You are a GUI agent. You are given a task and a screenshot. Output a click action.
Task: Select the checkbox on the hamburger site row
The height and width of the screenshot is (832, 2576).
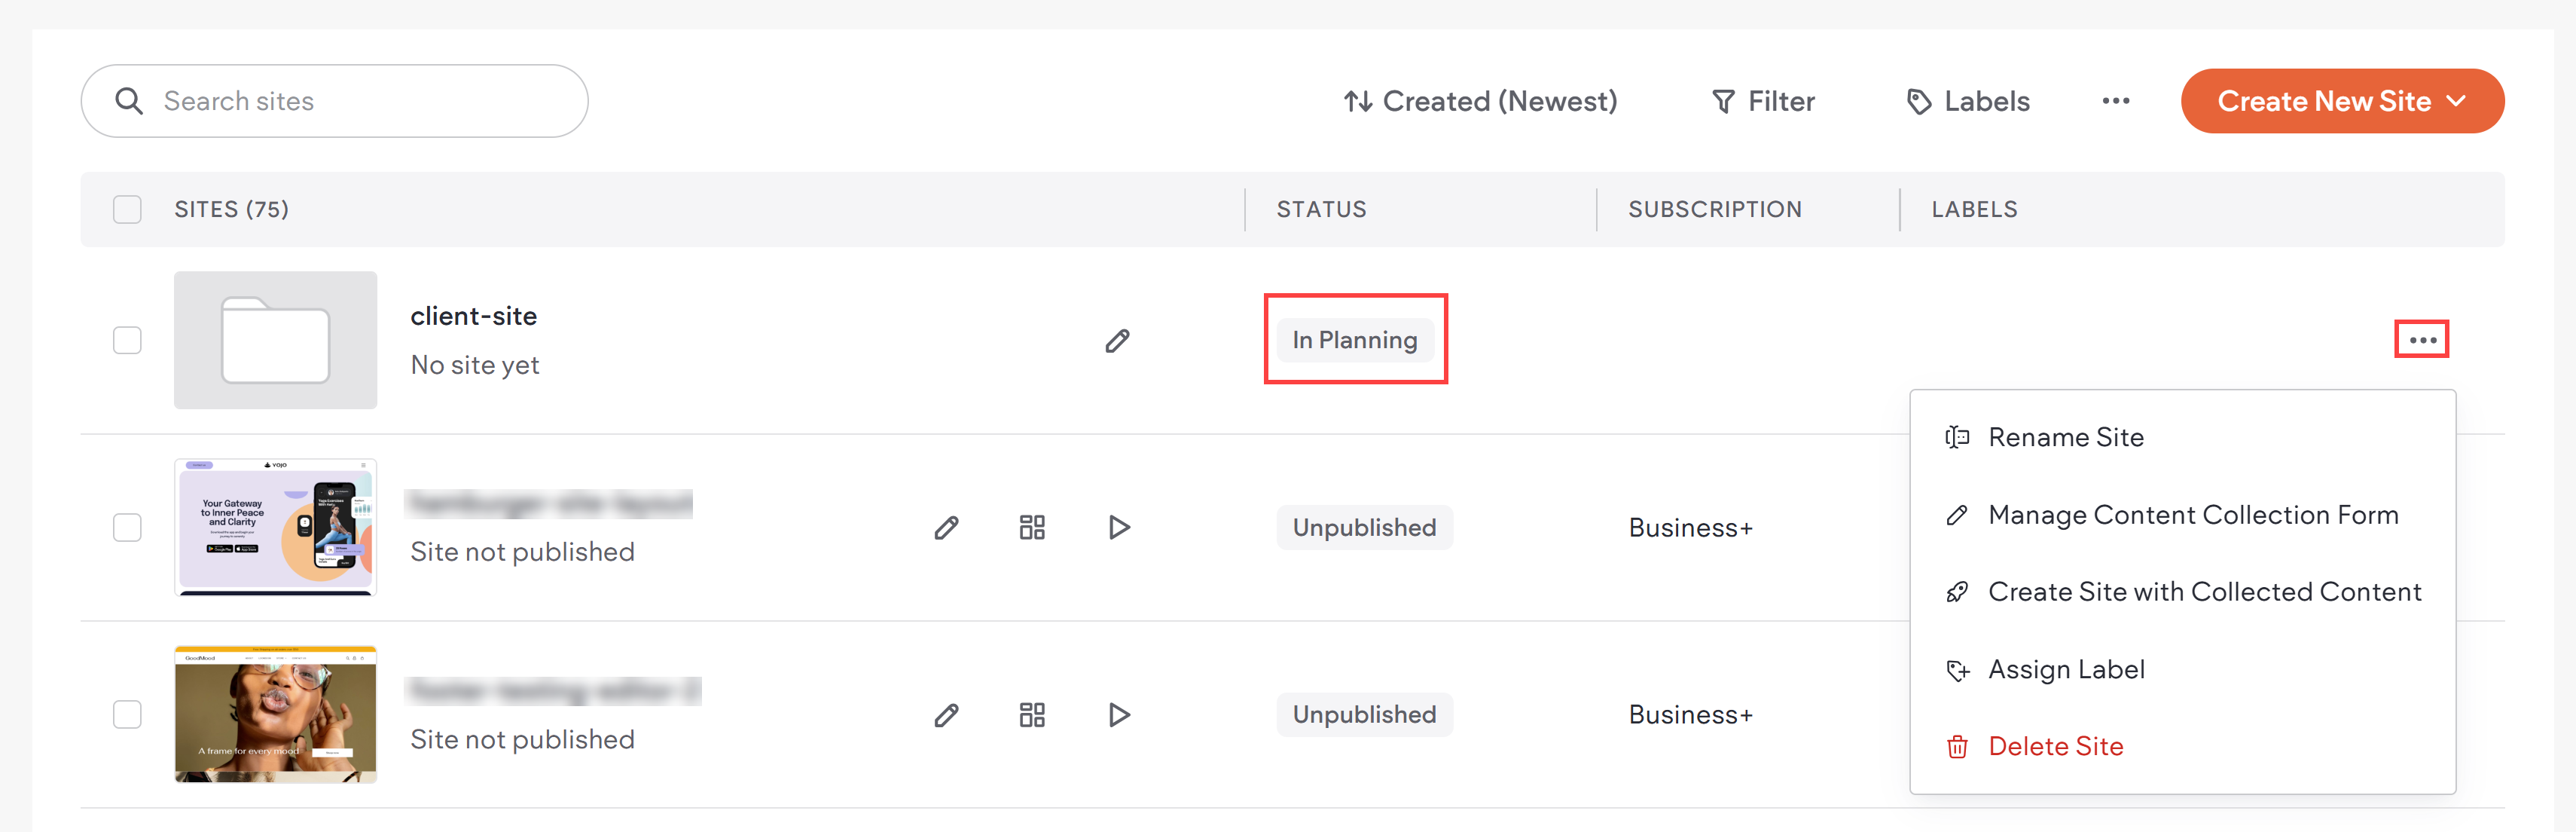127,527
